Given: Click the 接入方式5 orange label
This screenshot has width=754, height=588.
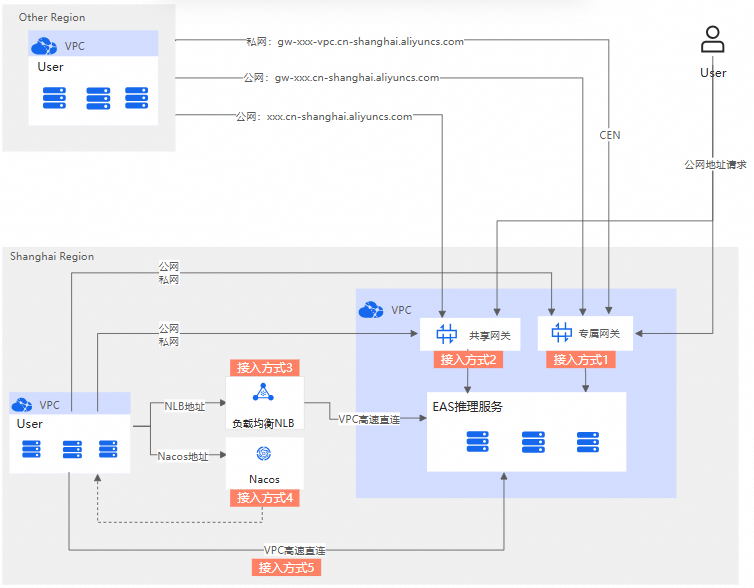Looking at the screenshot, I should click(286, 567).
